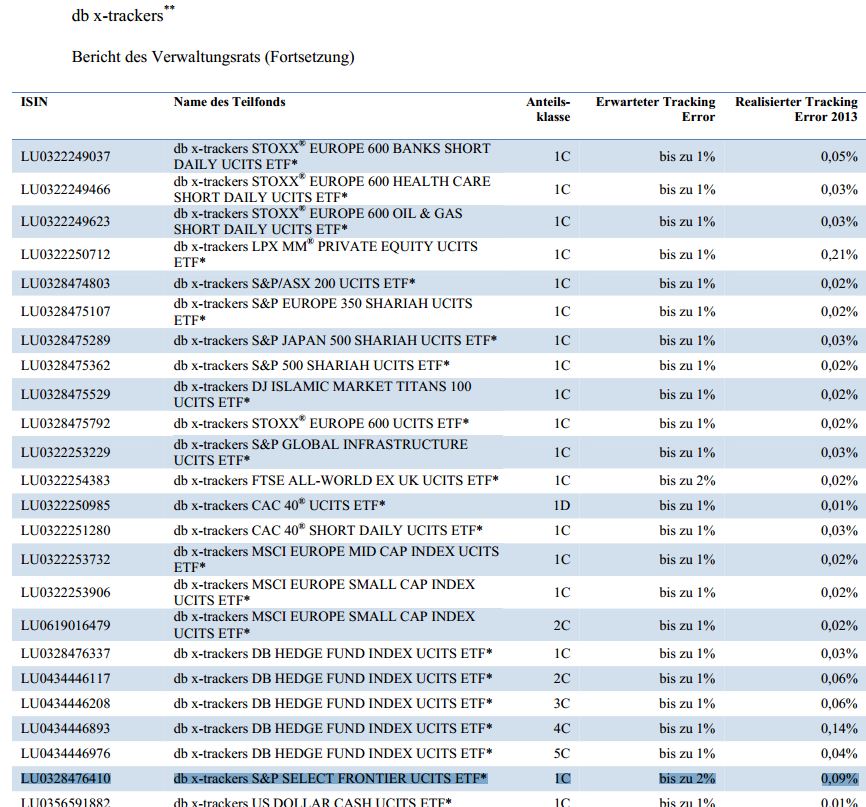Select ISIN LU0328475289
Viewport: 866px width, 807px height.
[x=66, y=340]
